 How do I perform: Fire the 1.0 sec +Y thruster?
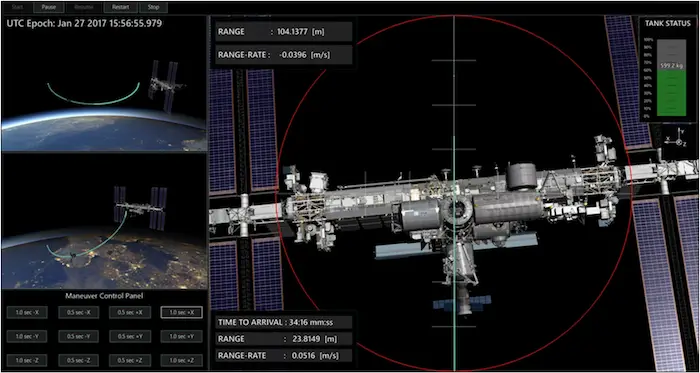(182, 336)
